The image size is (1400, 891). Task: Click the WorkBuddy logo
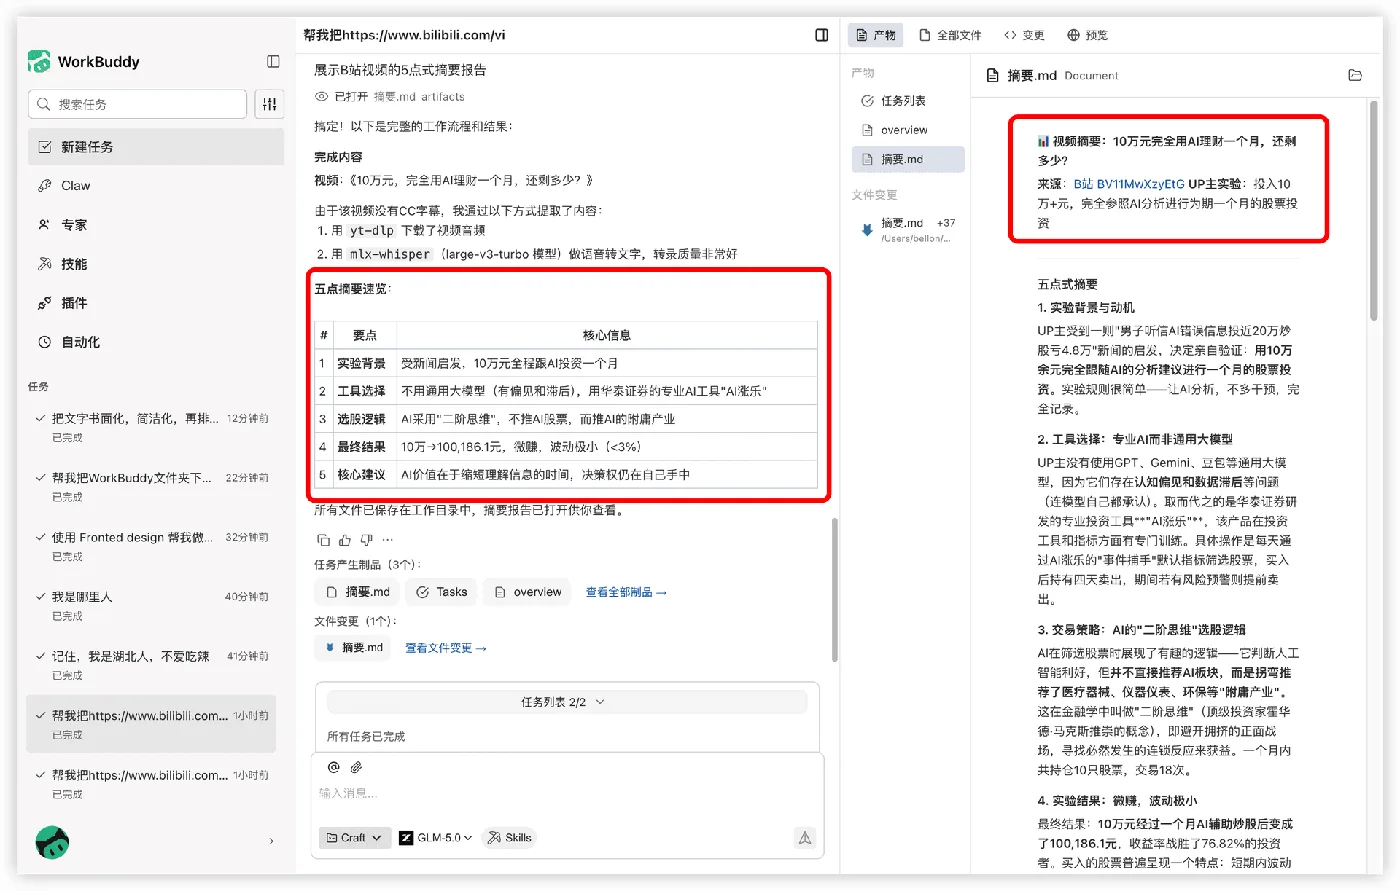pyautogui.click(x=39, y=62)
